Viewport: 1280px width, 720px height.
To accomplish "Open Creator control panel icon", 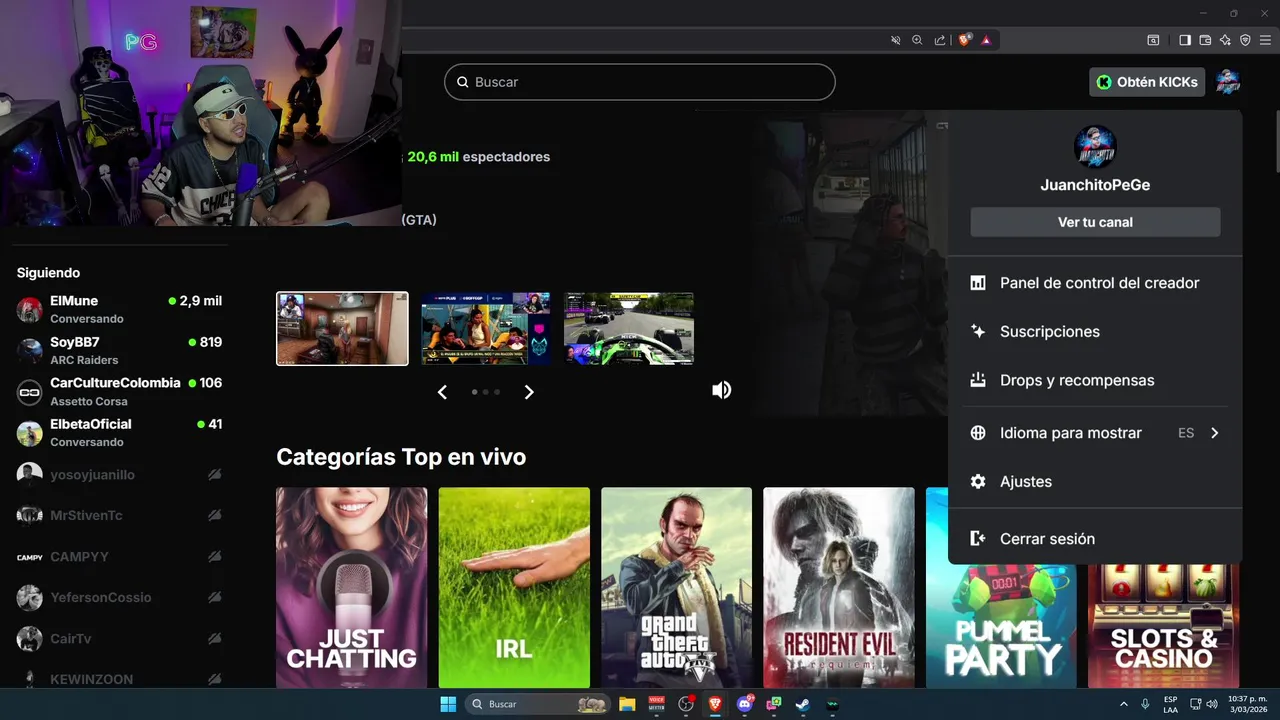I will click(978, 283).
